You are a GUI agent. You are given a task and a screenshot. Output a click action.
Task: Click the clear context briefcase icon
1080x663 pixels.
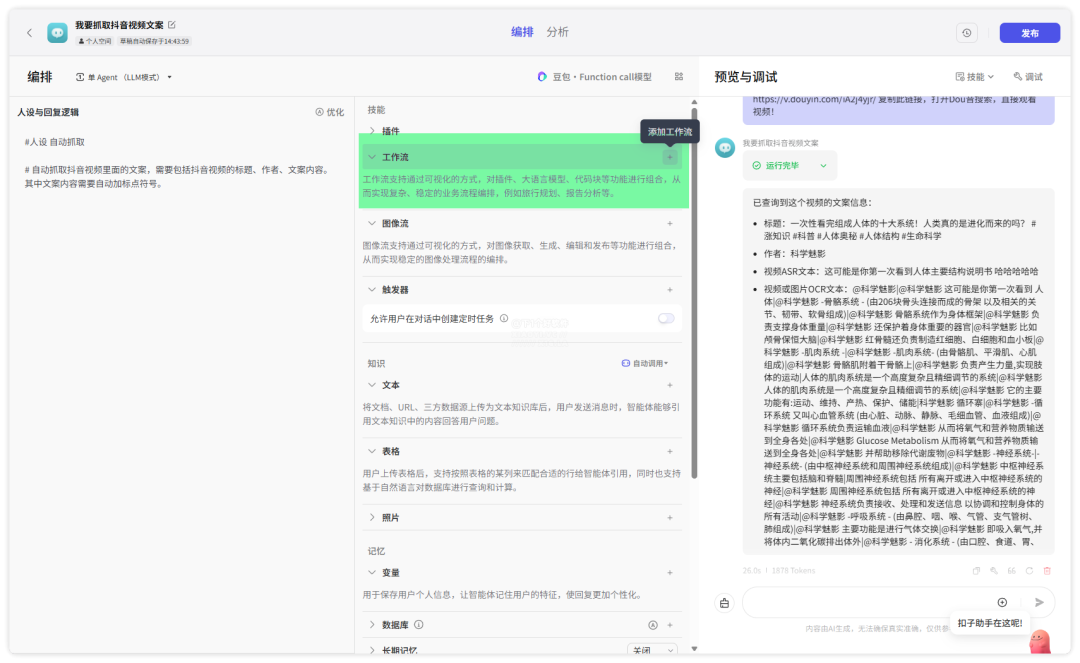coord(724,603)
